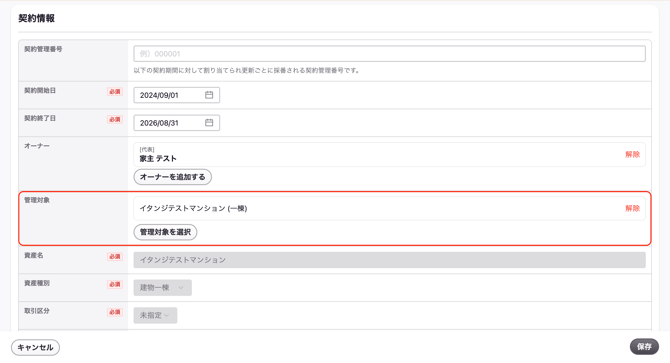
Task: Click the 契約終了日 label
Action: (x=40, y=118)
